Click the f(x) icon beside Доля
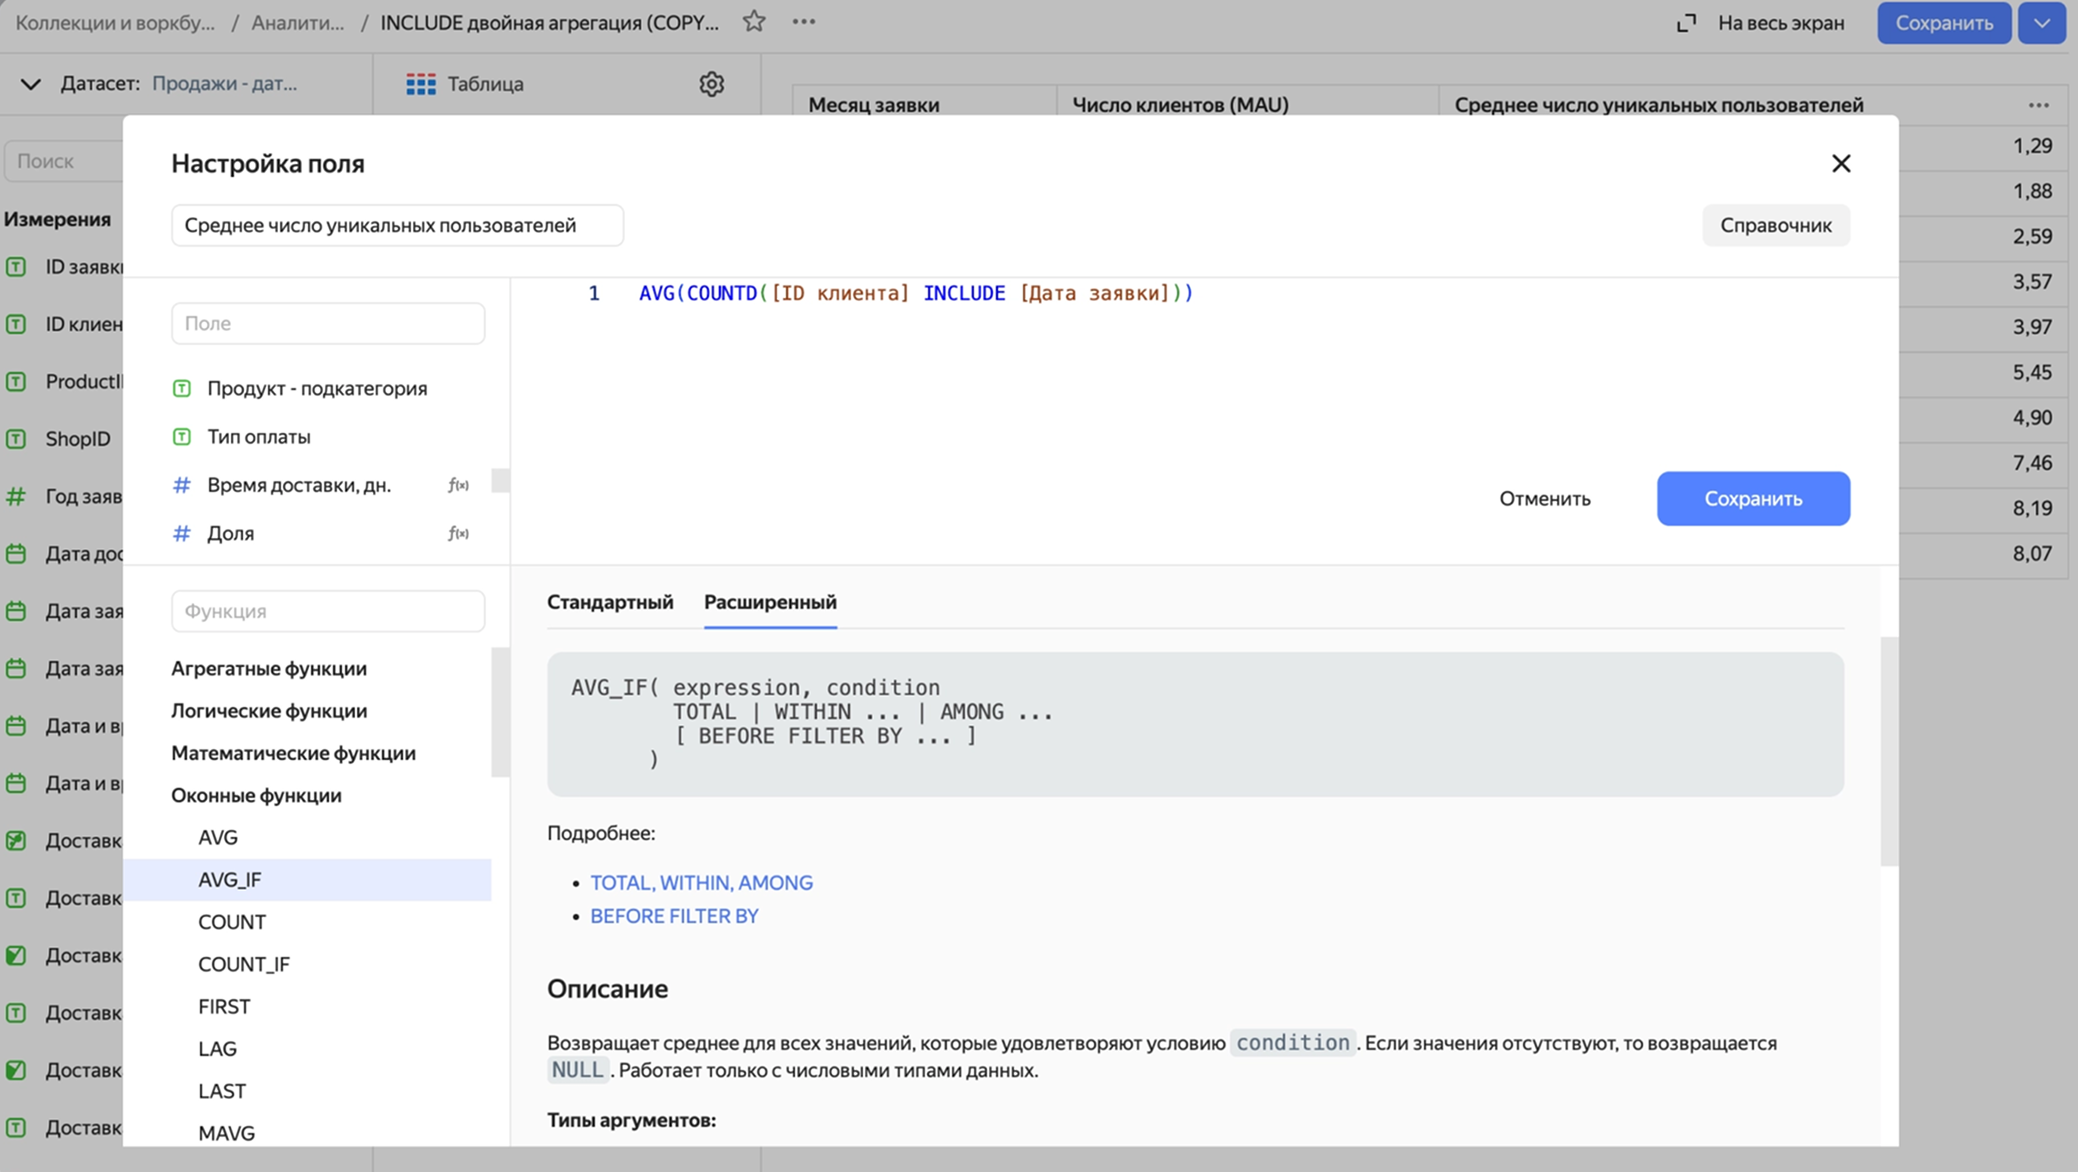Screen dimensions: 2078x1172 (460, 533)
